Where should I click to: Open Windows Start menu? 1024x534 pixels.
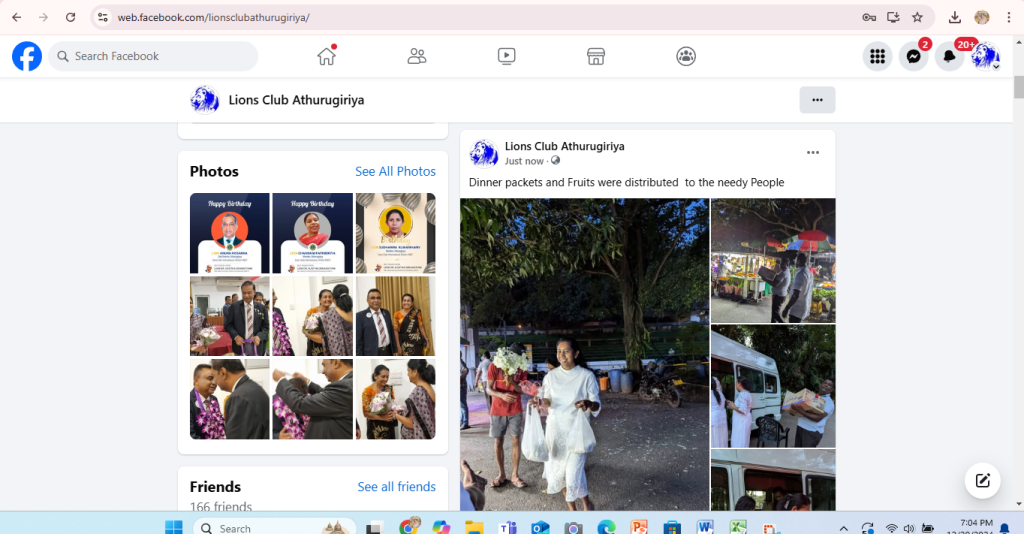[x=174, y=527]
